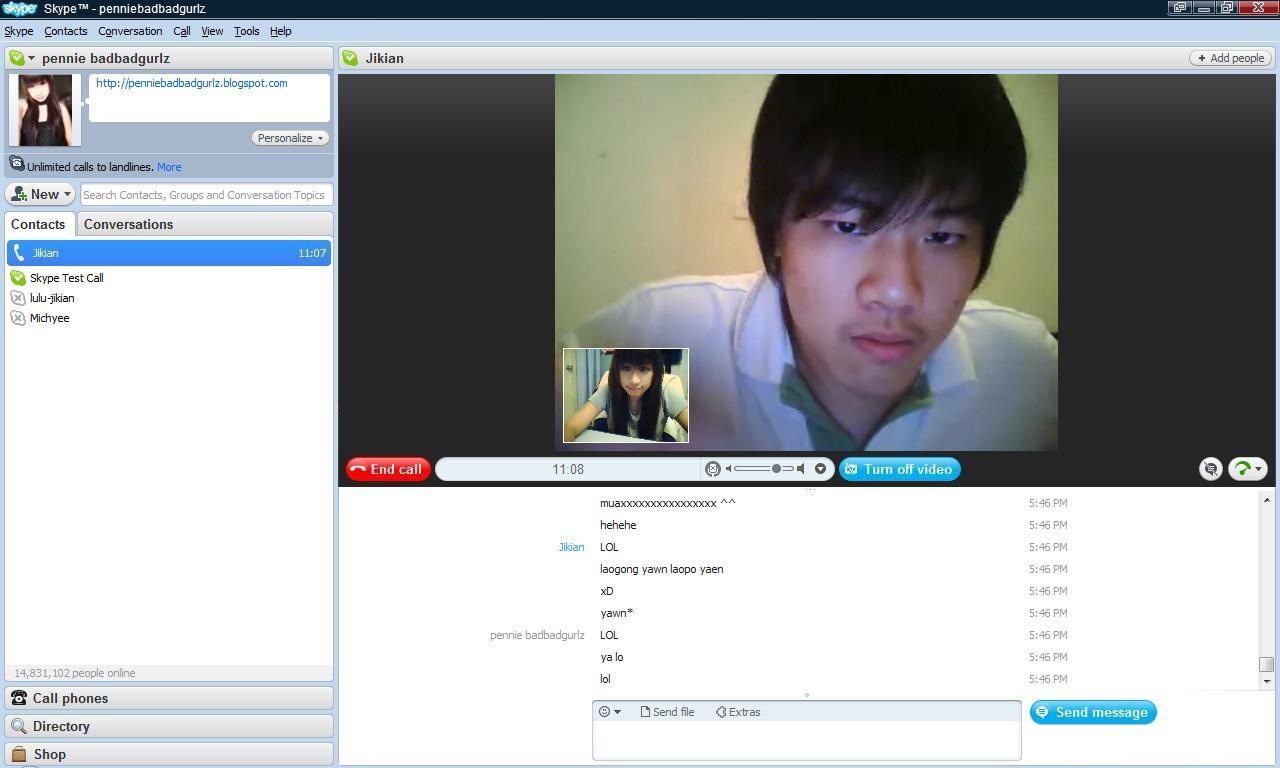The height and width of the screenshot is (768, 1280).
Task: Open the emoticon picker dropdown
Action: [609, 712]
